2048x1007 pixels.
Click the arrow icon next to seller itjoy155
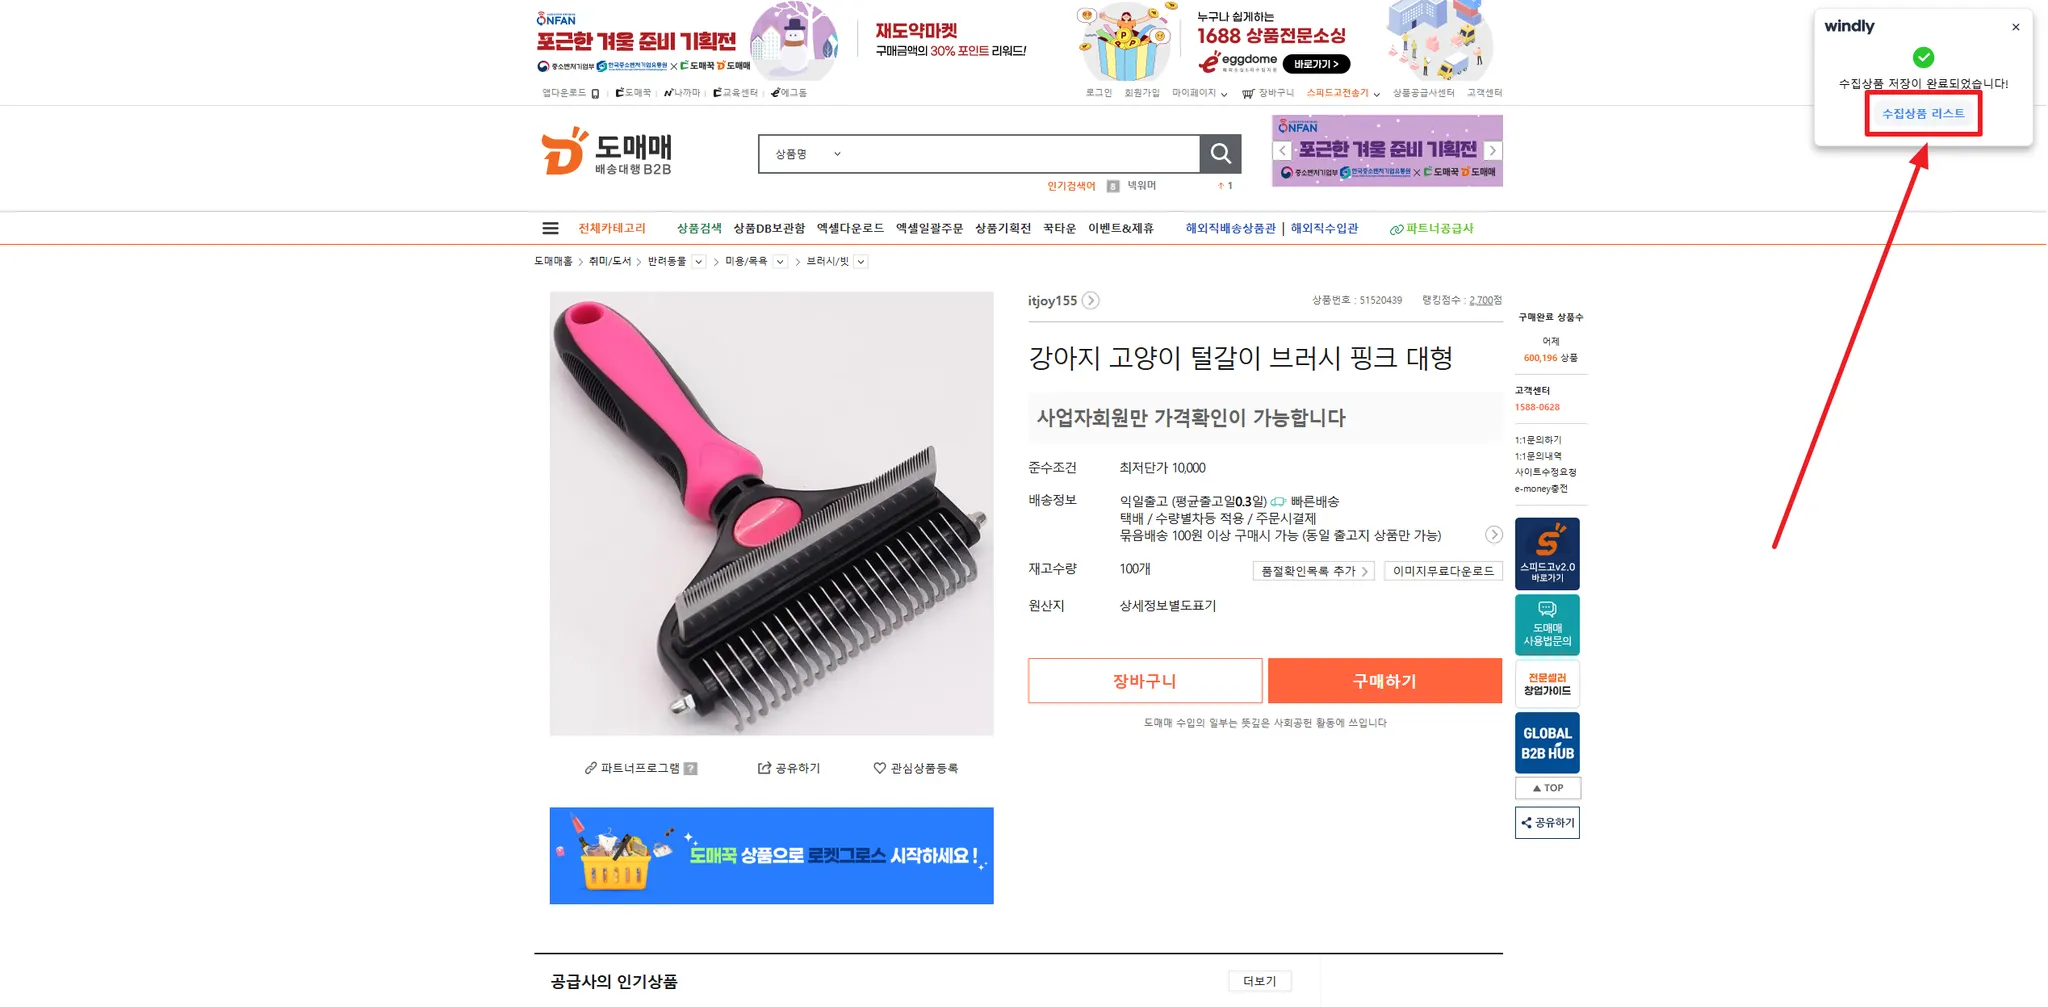point(1091,300)
